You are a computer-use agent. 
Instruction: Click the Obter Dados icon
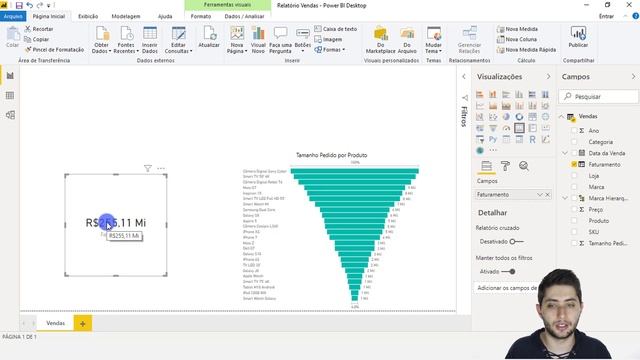coord(102,33)
